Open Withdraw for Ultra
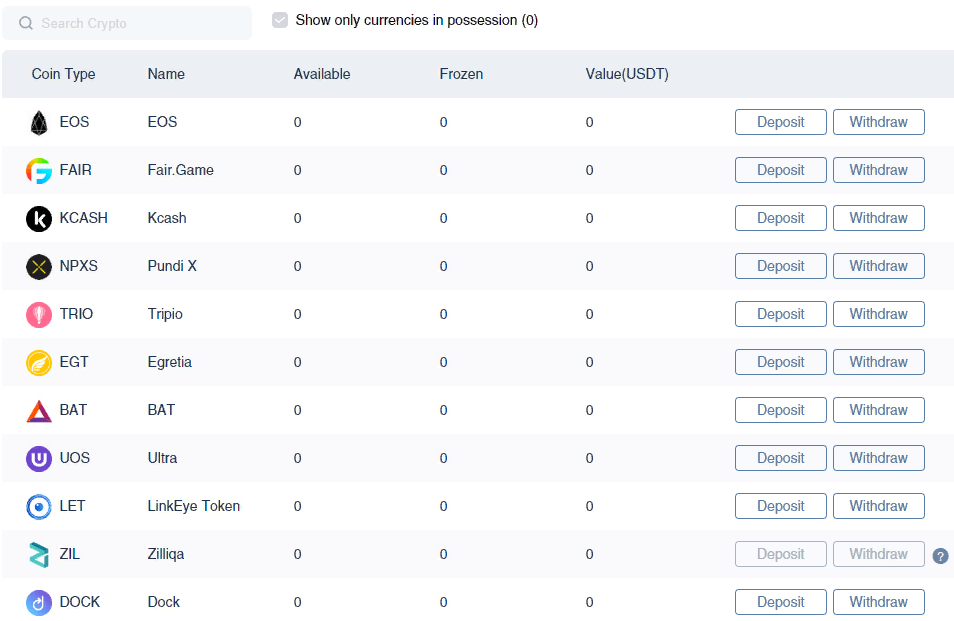This screenshot has height=621, width=954. tap(879, 458)
